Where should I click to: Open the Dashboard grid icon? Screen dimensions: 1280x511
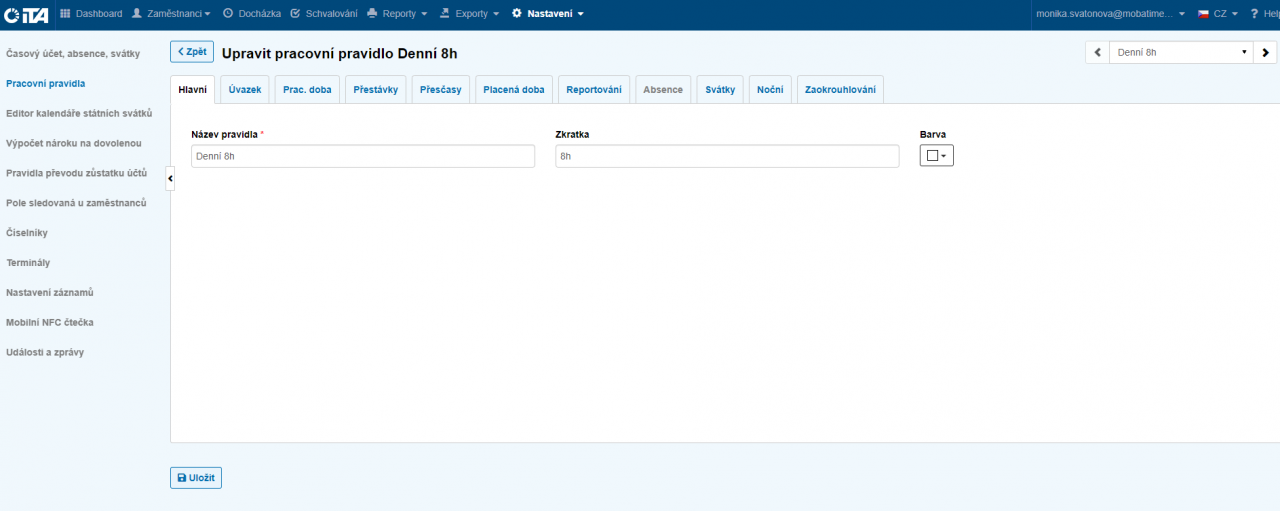click(66, 14)
